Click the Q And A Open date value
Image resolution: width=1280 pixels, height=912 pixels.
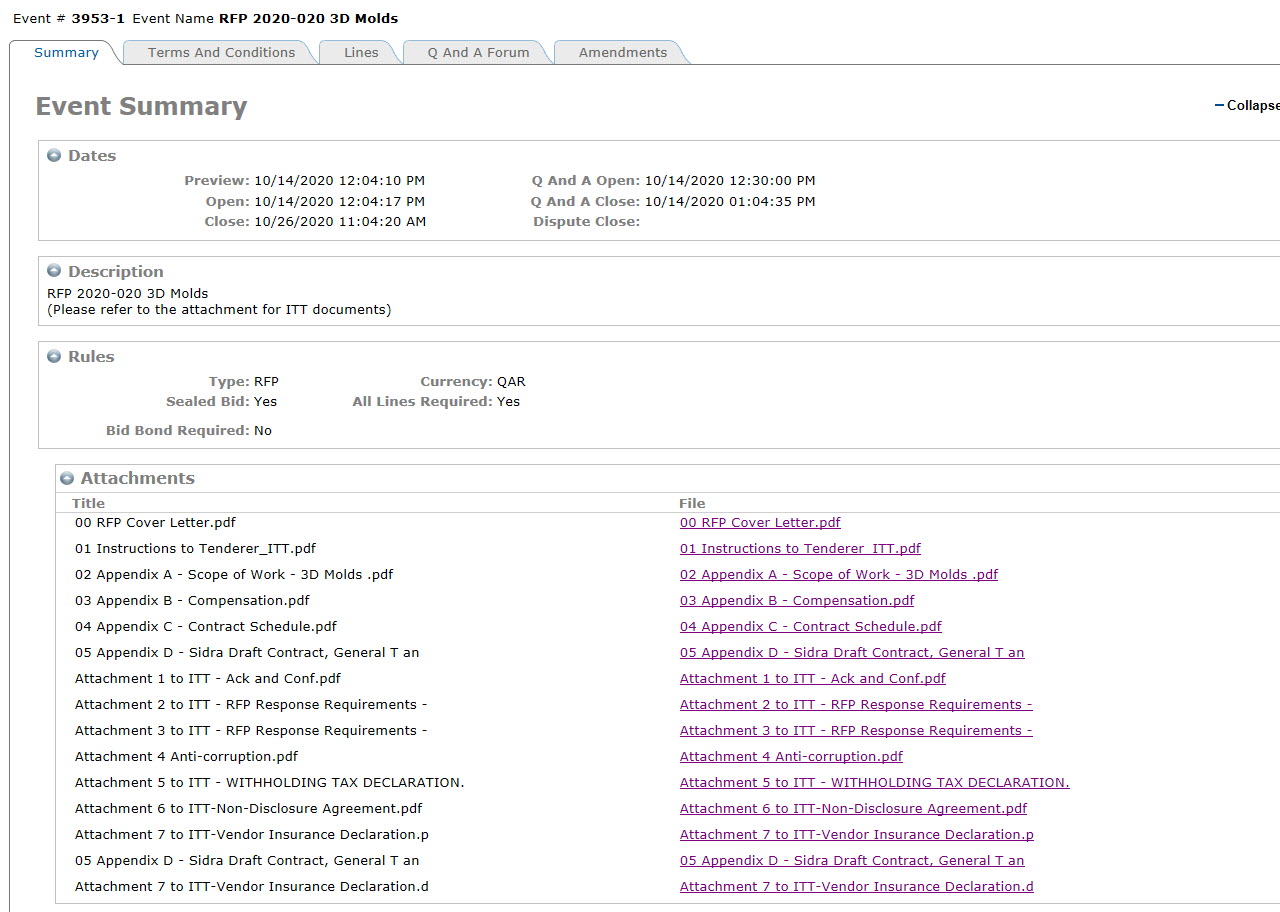pyautogui.click(x=730, y=180)
